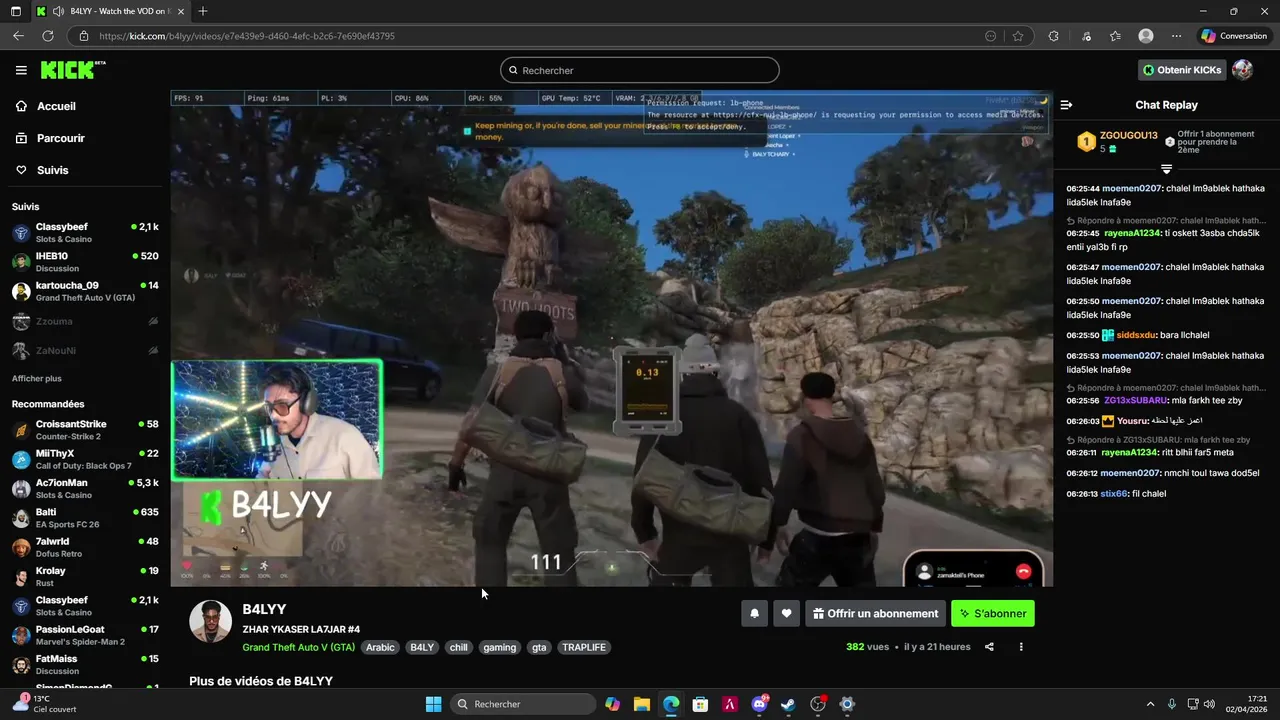Select the gaming tag
The width and height of the screenshot is (1280, 720).
pyautogui.click(x=499, y=647)
